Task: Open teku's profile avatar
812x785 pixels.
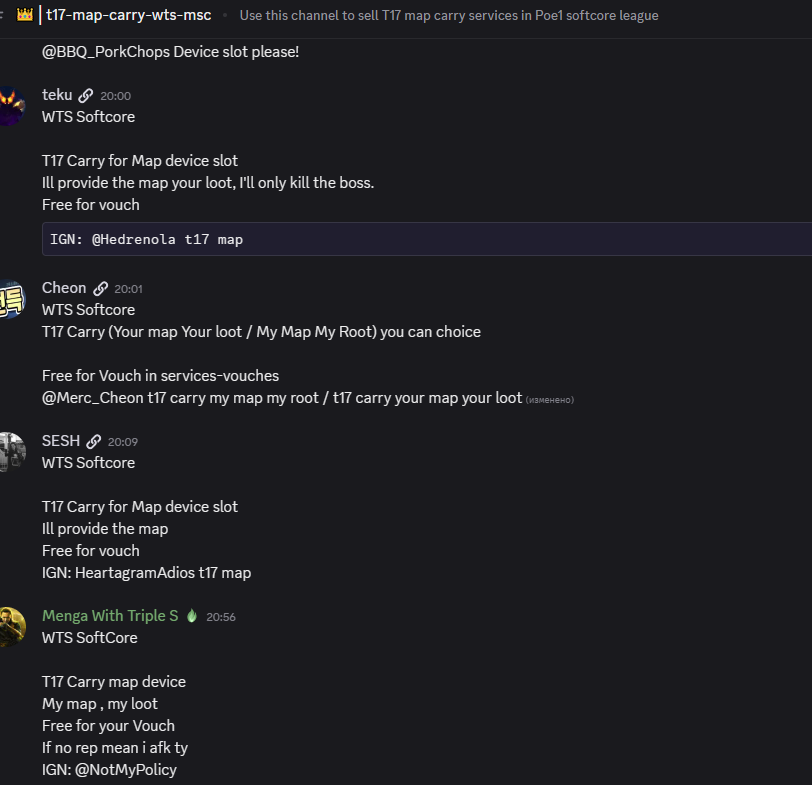Action: (11, 107)
